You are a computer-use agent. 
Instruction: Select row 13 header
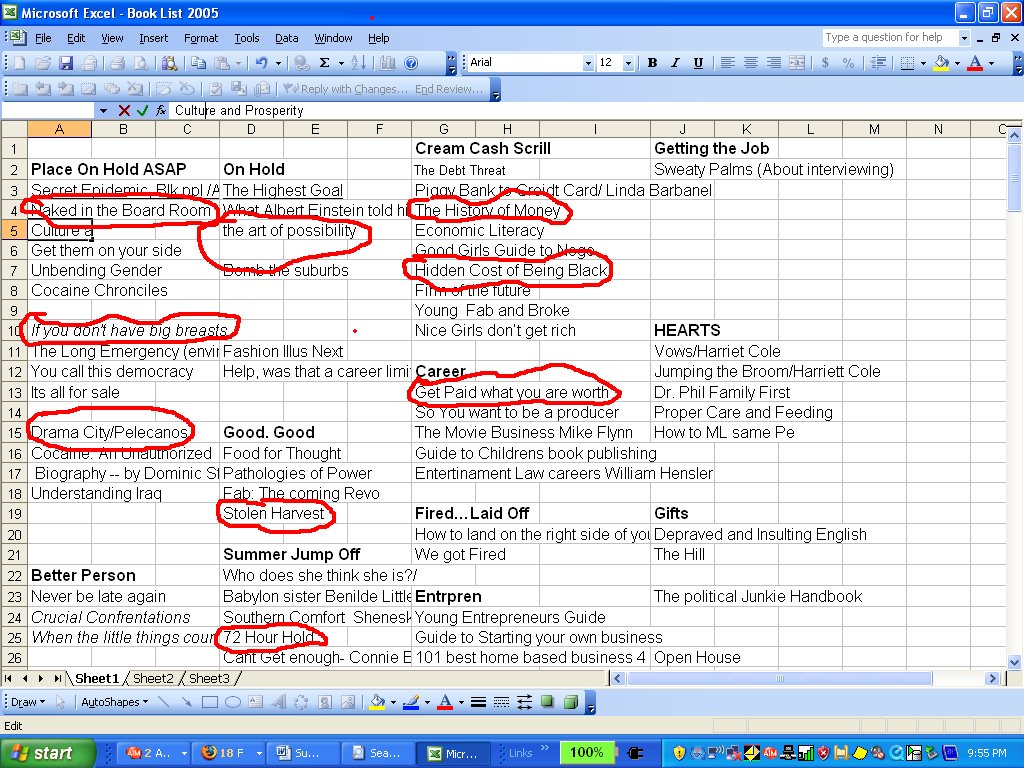14,392
